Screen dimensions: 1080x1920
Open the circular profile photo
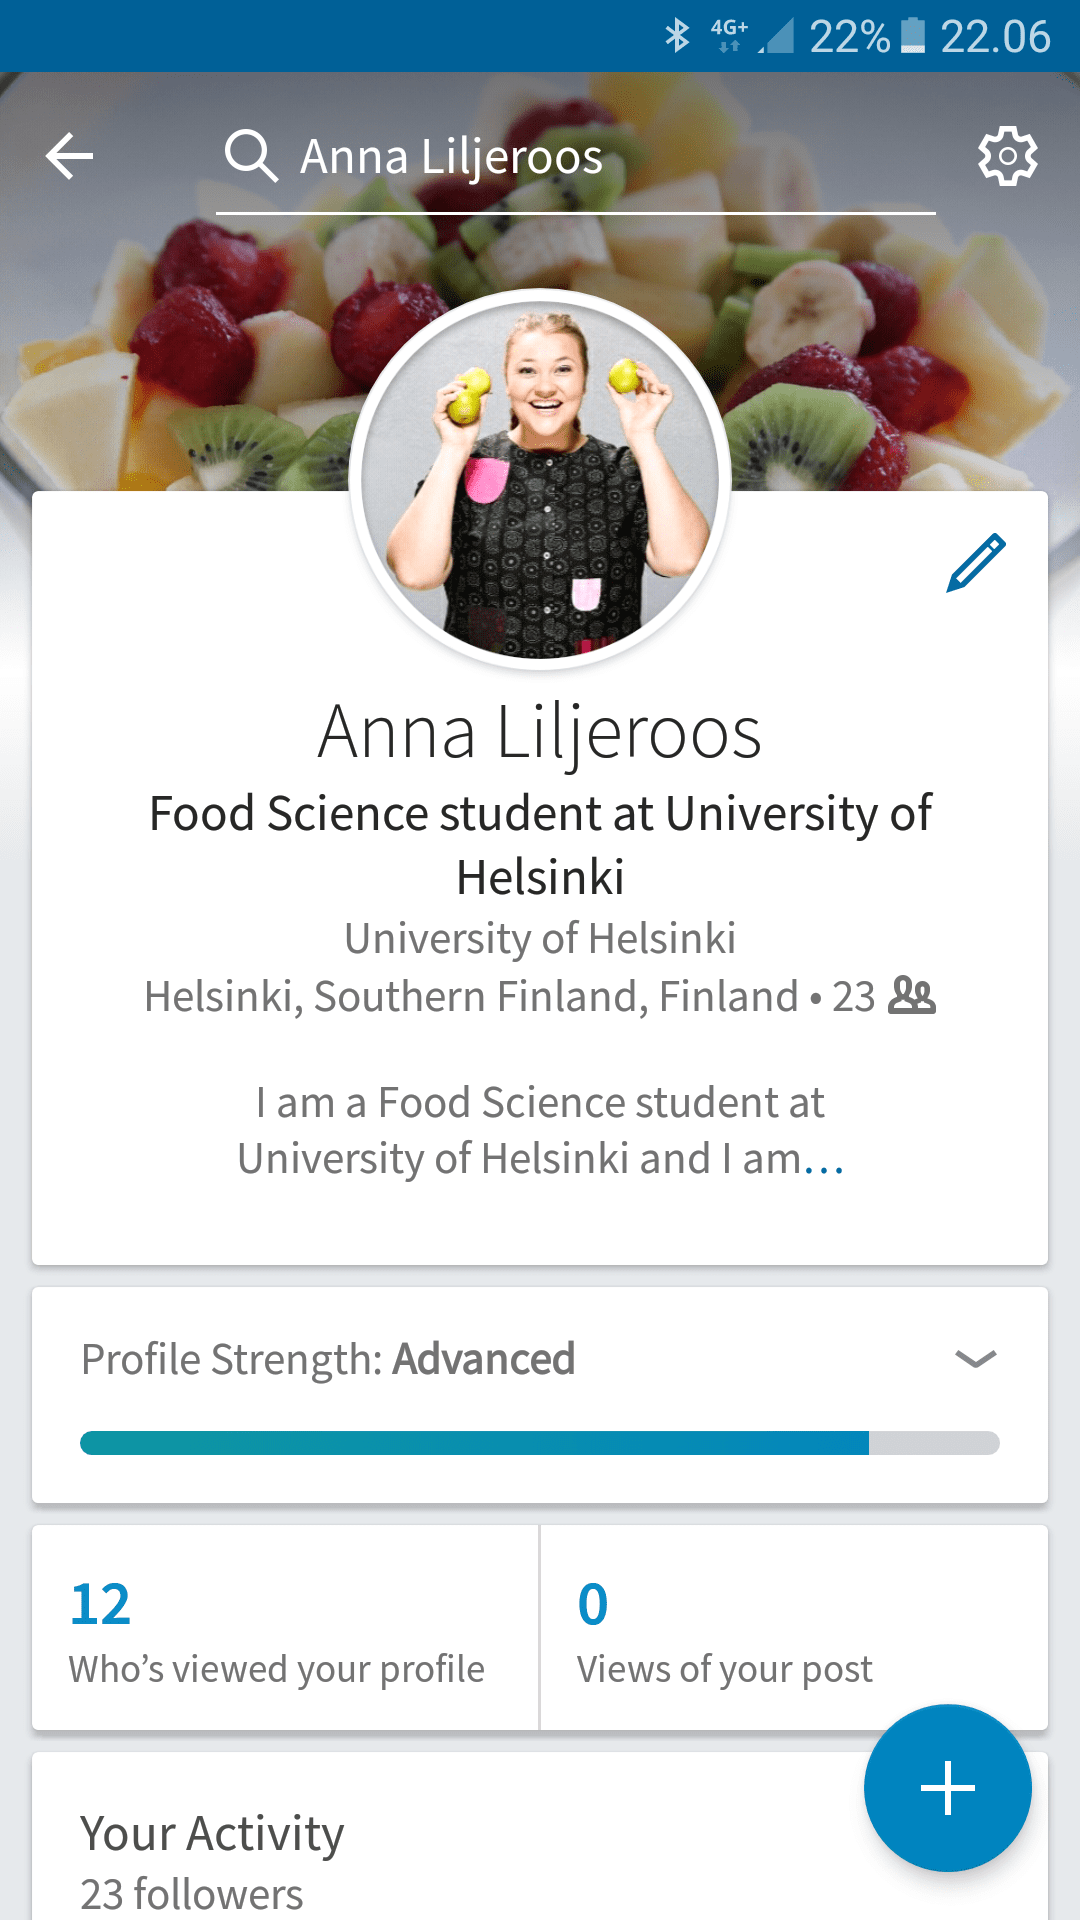point(540,478)
